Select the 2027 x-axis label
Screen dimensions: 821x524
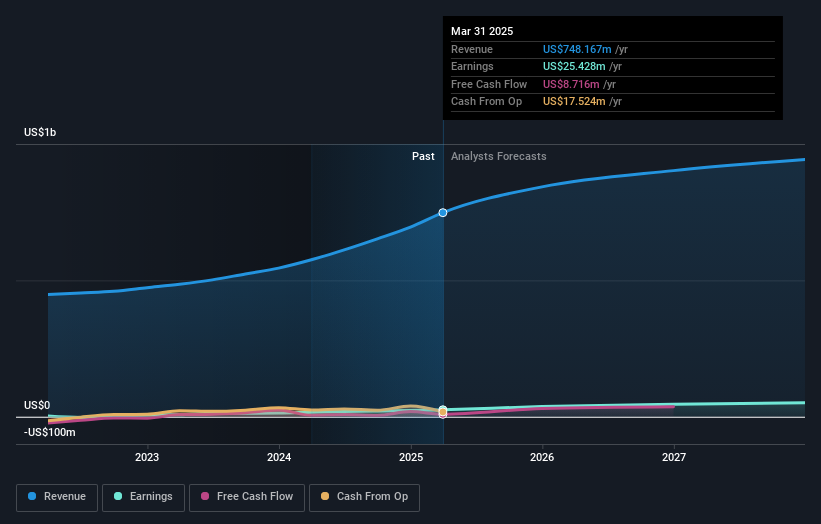[x=674, y=457]
